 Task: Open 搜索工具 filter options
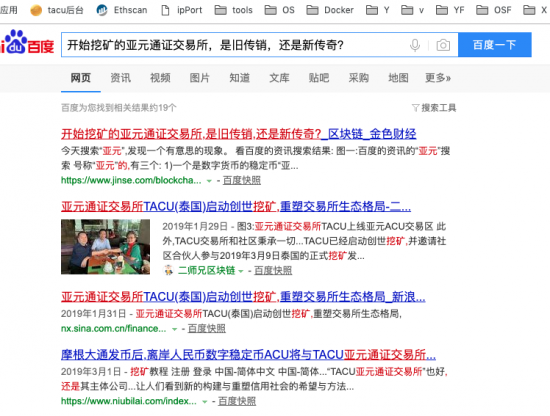pyautogui.click(x=434, y=108)
